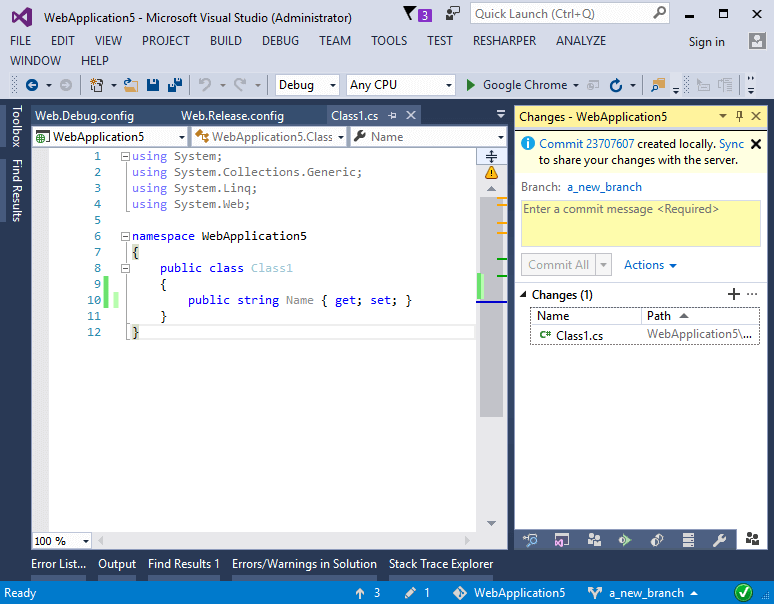Click the Save All toolbar icon
The height and width of the screenshot is (604, 774).
point(175,85)
